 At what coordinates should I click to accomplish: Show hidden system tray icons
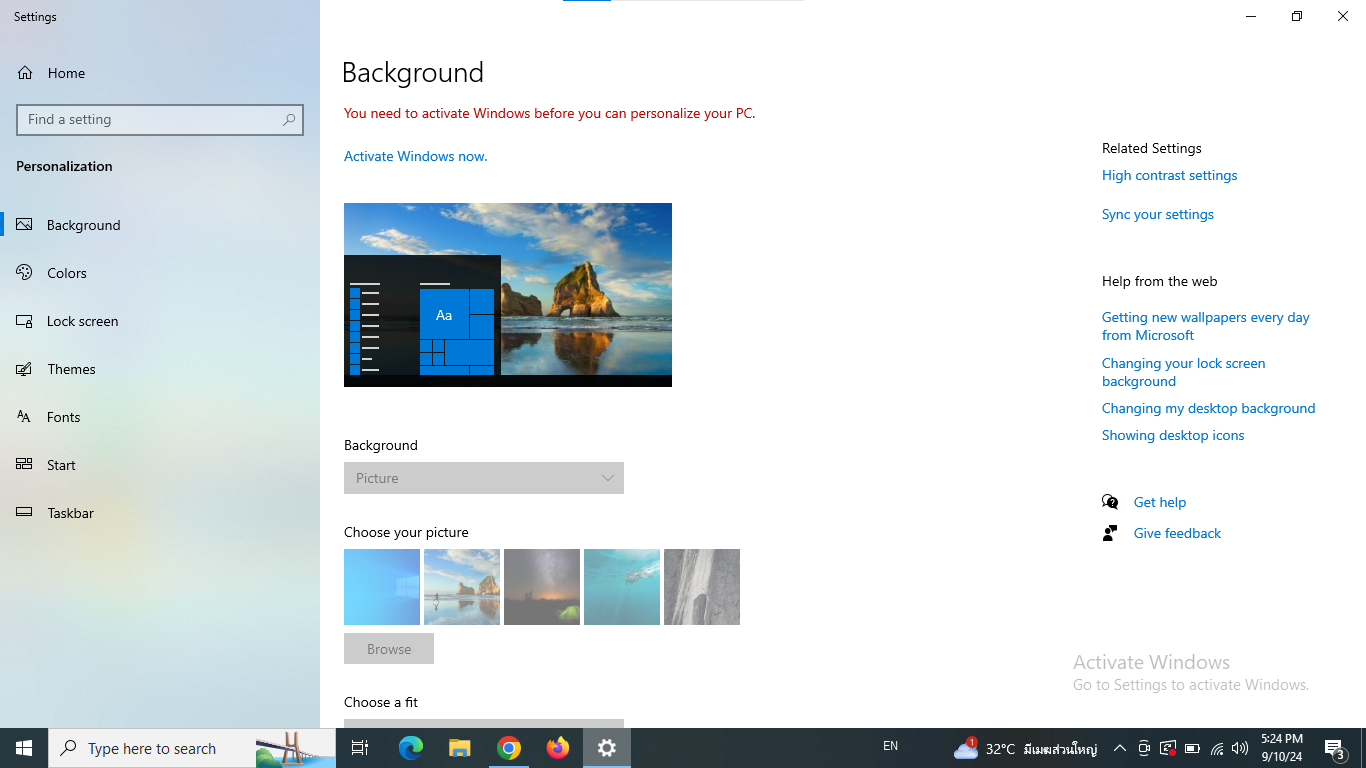(1120, 748)
